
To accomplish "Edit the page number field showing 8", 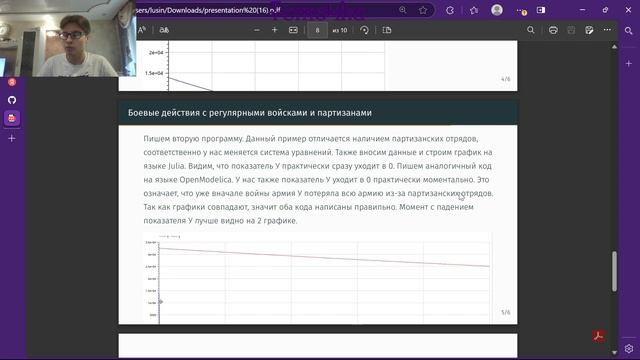I will click(x=317, y=30).
